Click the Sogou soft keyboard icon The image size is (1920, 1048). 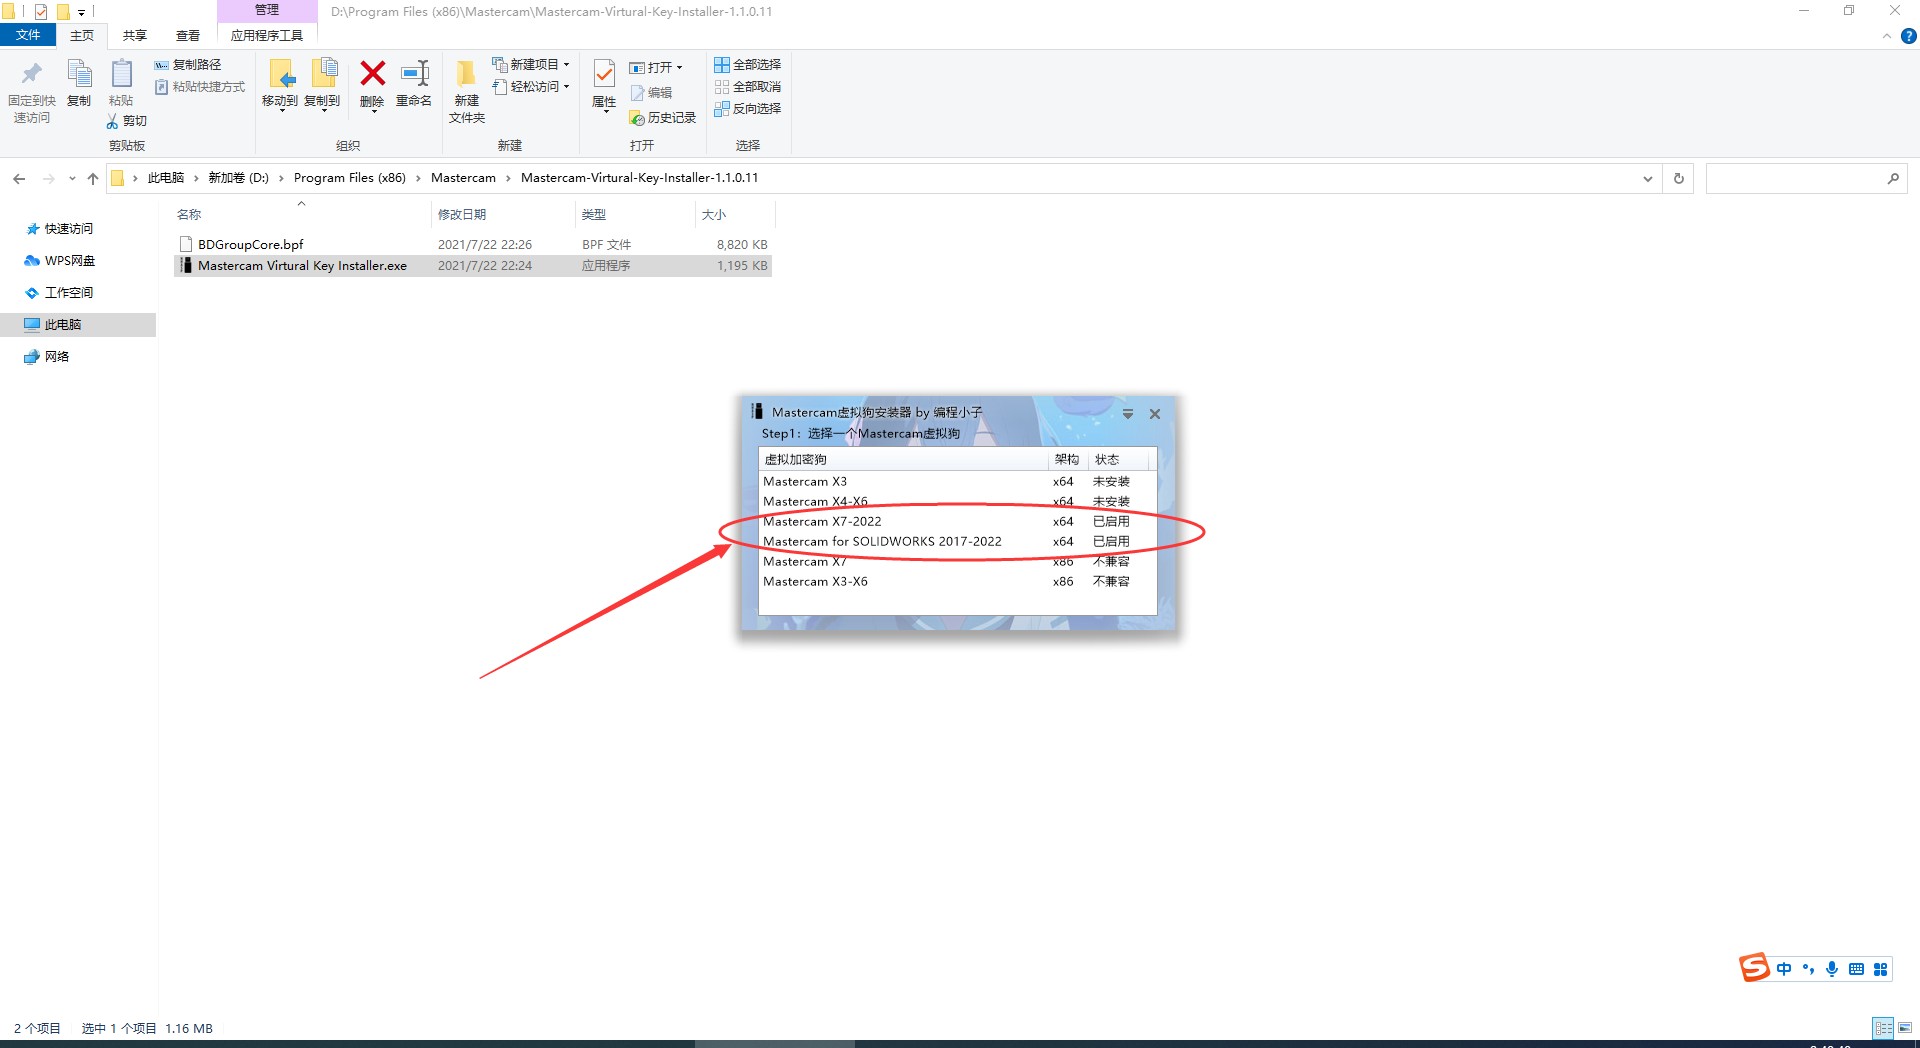click(x=1856, y=969)
